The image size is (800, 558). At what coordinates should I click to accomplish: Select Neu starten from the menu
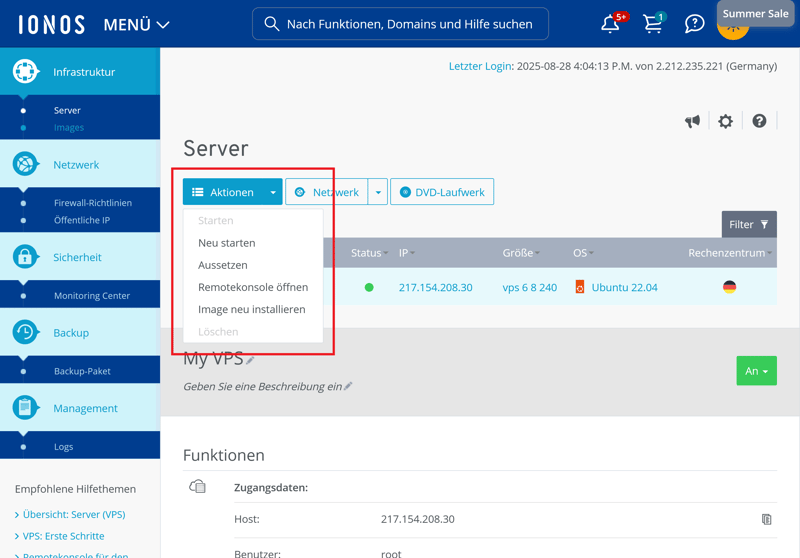(227, 243)
